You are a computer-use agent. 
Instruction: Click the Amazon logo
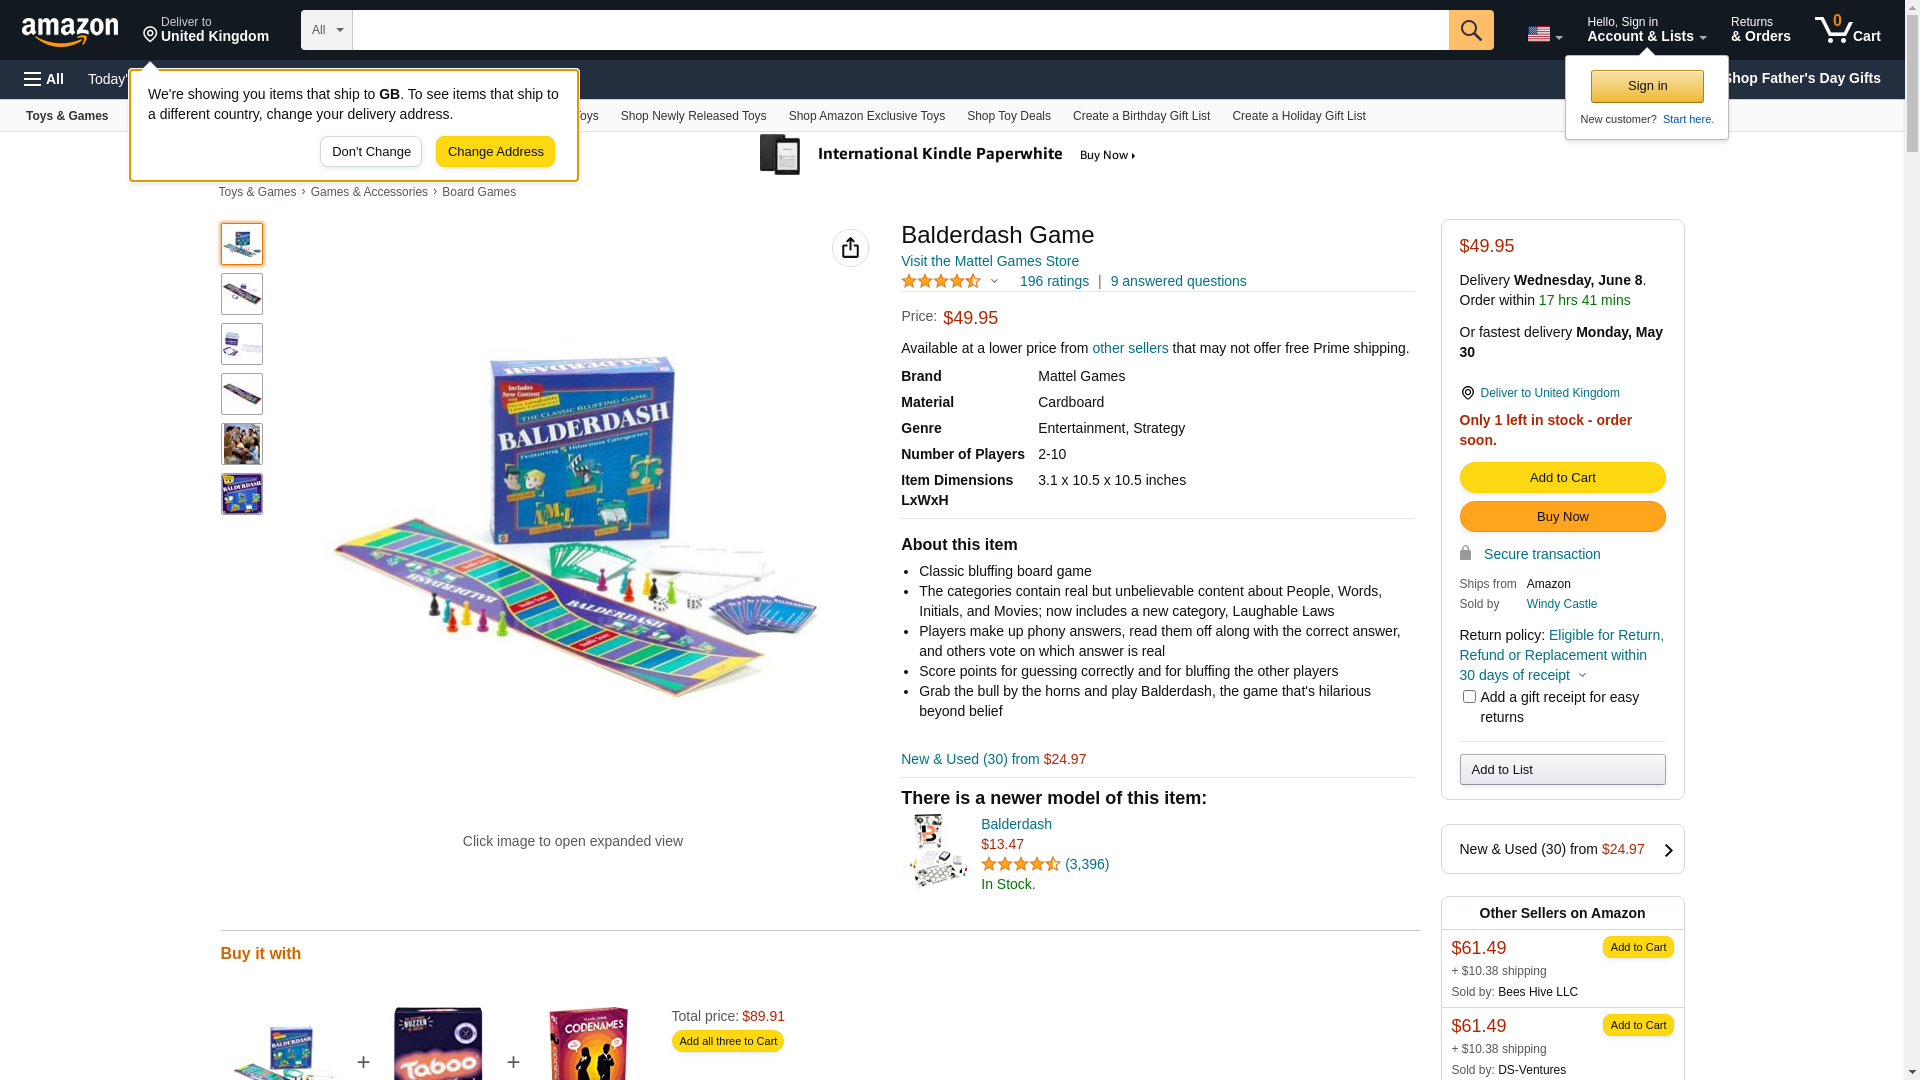pos(70,31)
